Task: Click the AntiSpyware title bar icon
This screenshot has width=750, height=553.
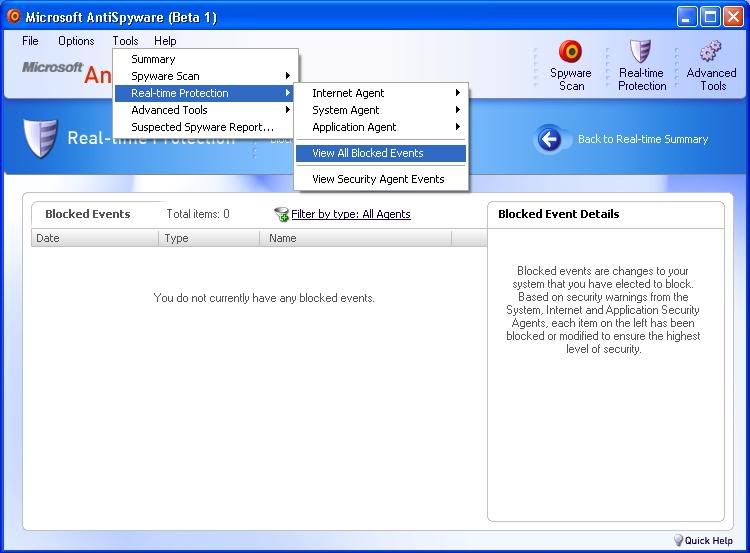Action: (x=14, y=17)
